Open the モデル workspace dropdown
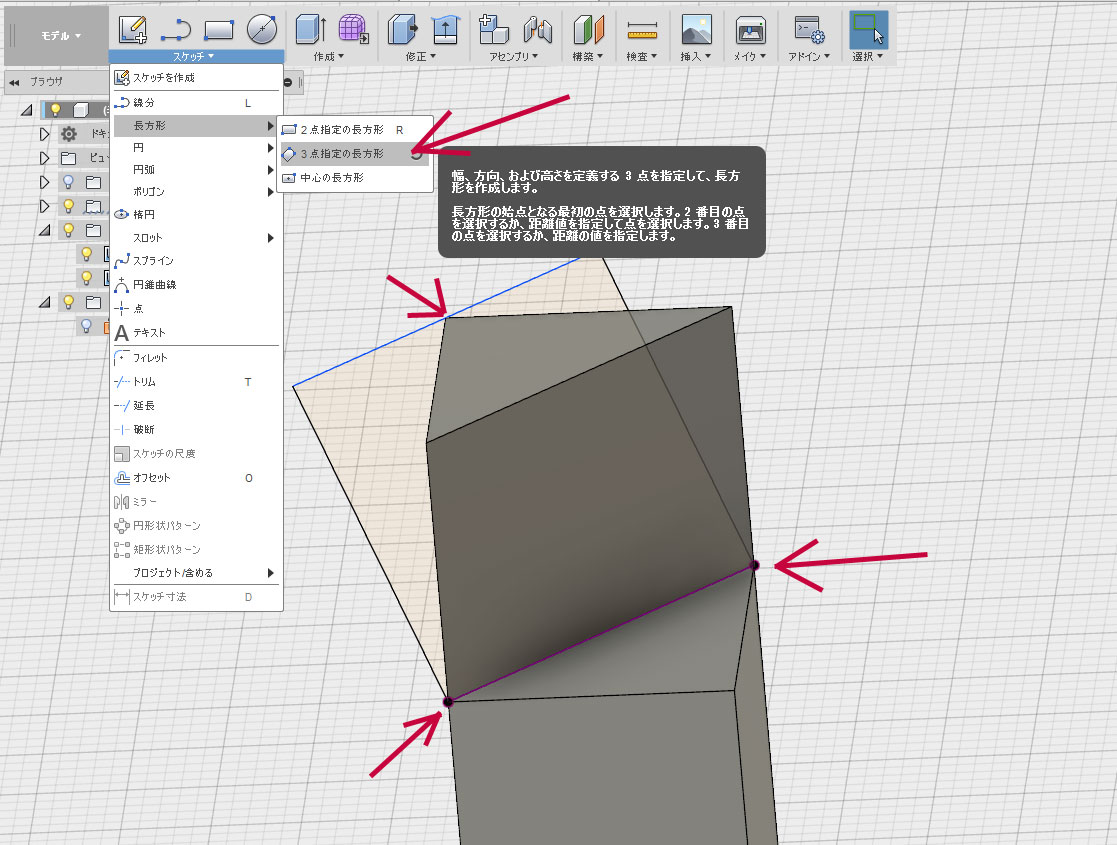The image size is (1117, 845). 62,35
